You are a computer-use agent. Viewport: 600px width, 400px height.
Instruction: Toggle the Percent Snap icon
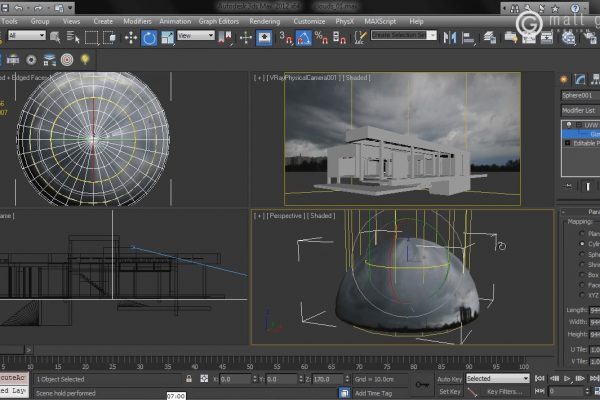click(321, 38)
